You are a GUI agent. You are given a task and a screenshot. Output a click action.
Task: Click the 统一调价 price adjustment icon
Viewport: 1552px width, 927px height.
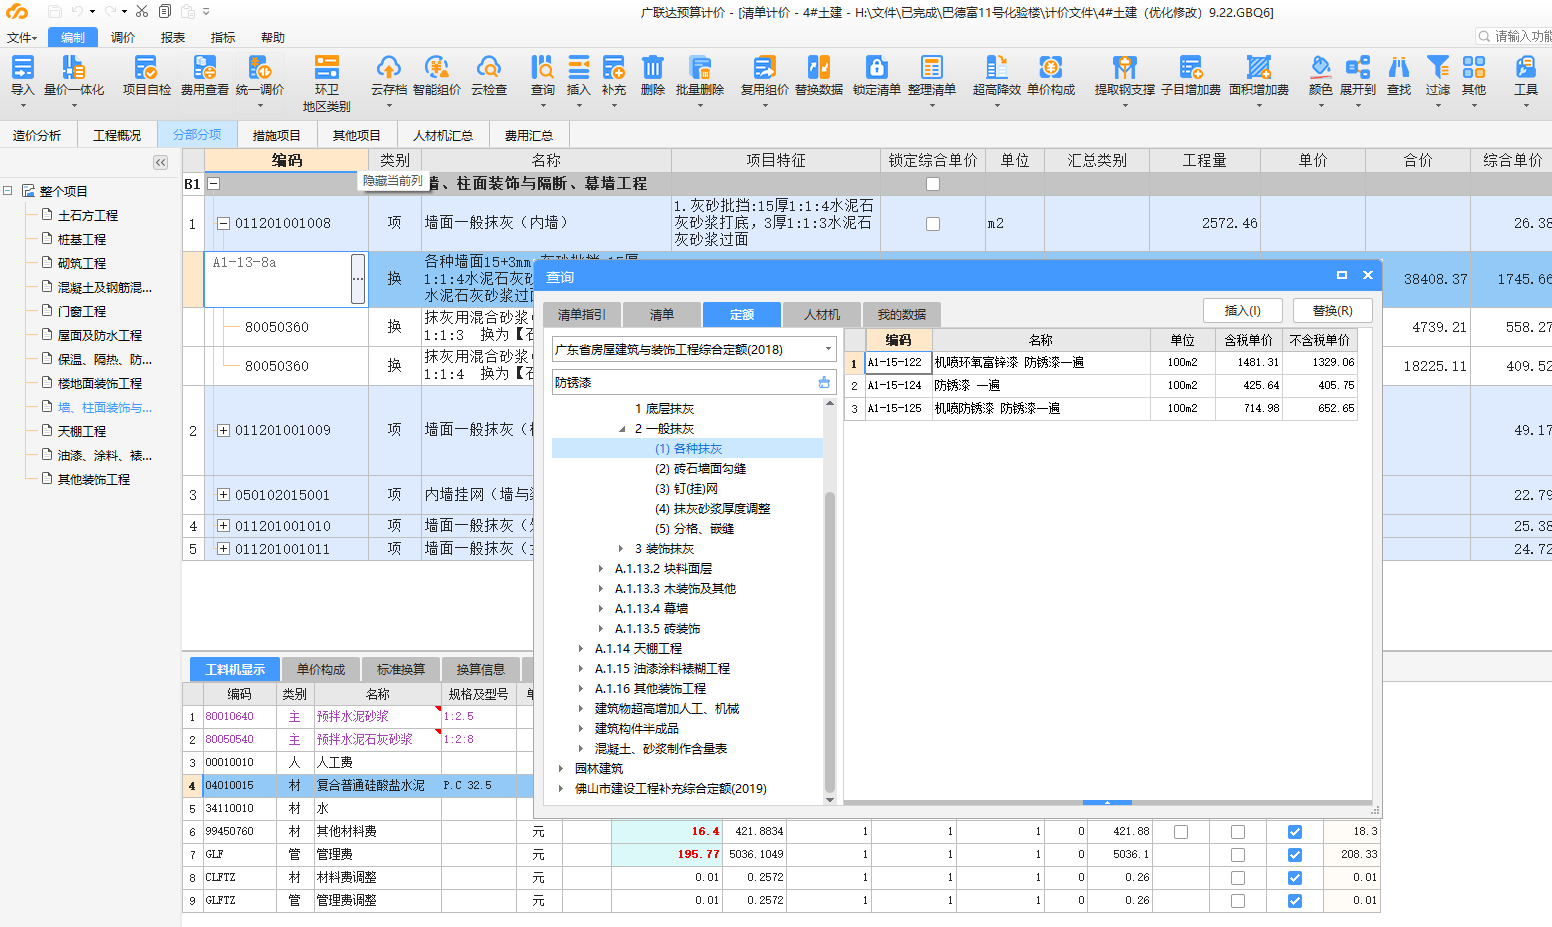coord(259,68)
